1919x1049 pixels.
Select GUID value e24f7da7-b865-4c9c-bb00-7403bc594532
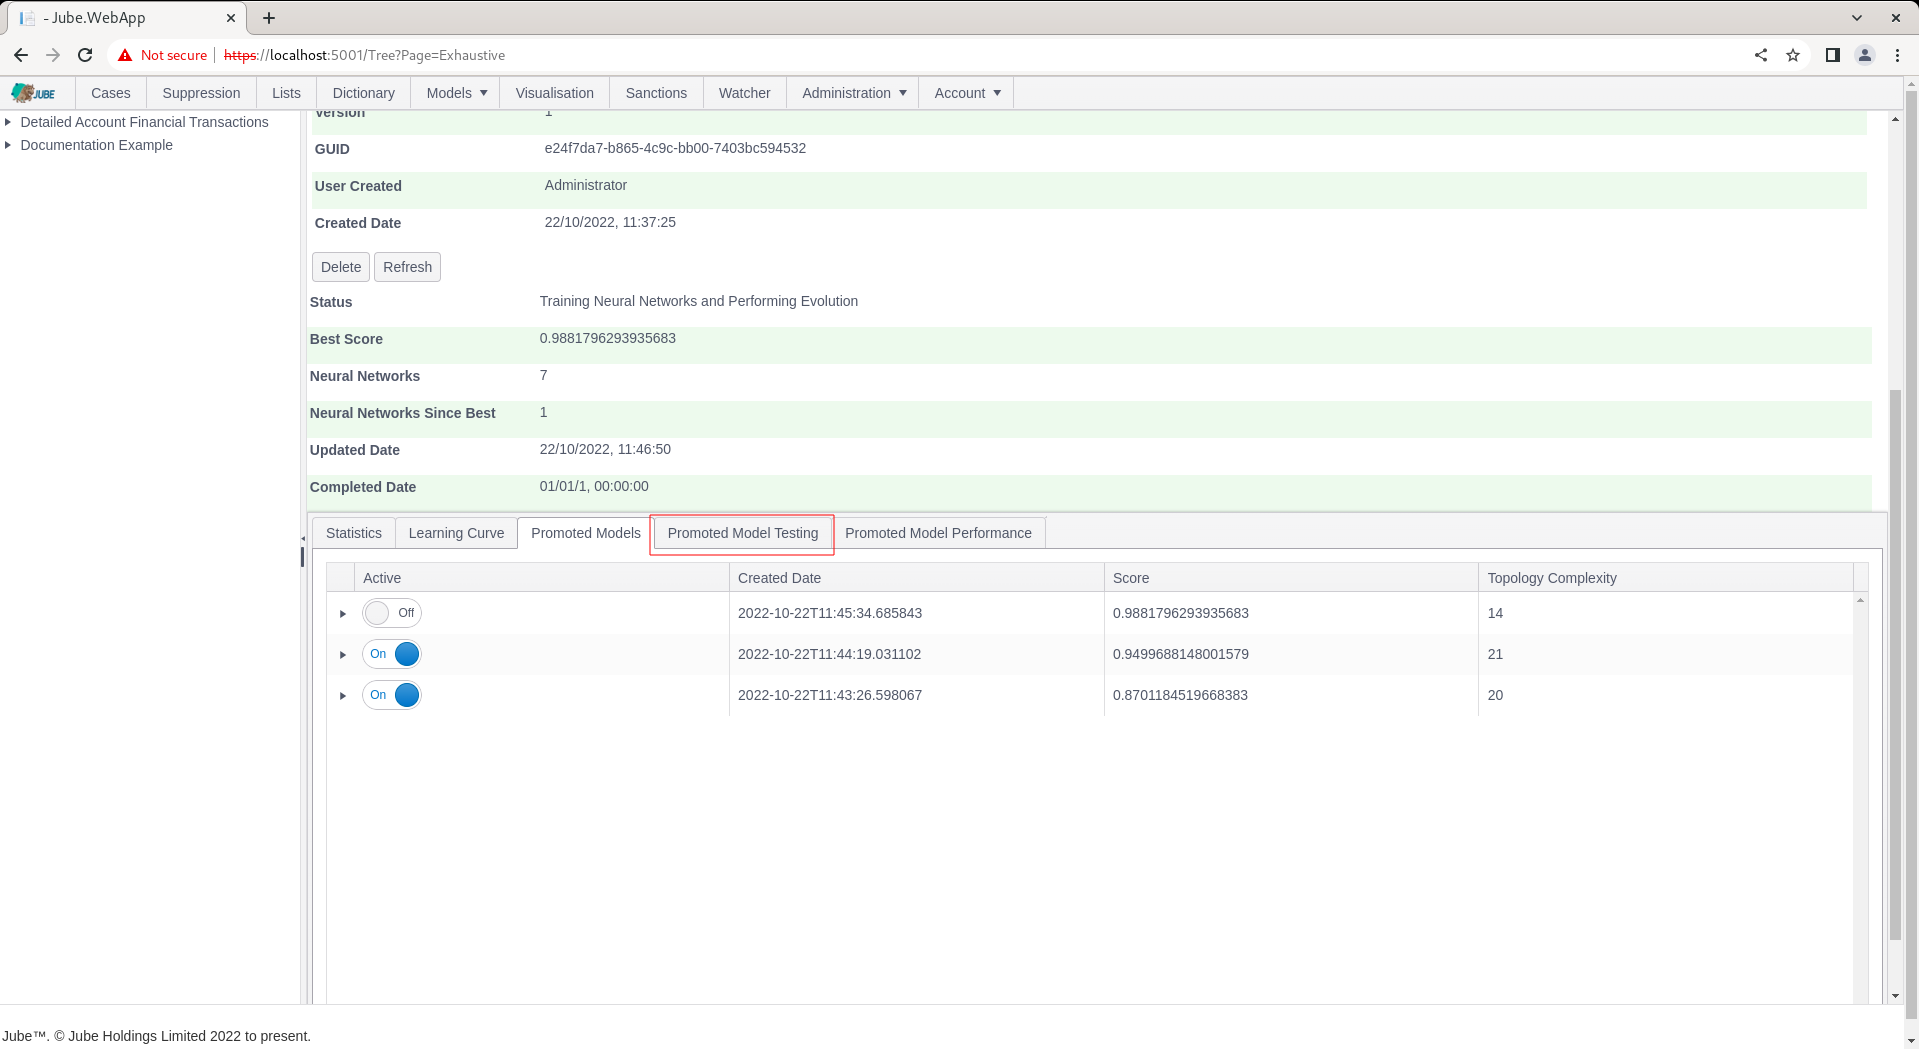(675, 148)
